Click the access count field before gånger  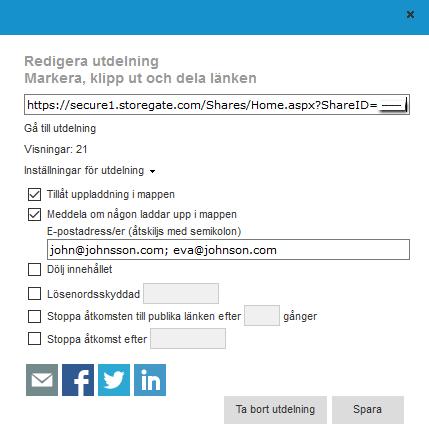click(x=262, y=315)
